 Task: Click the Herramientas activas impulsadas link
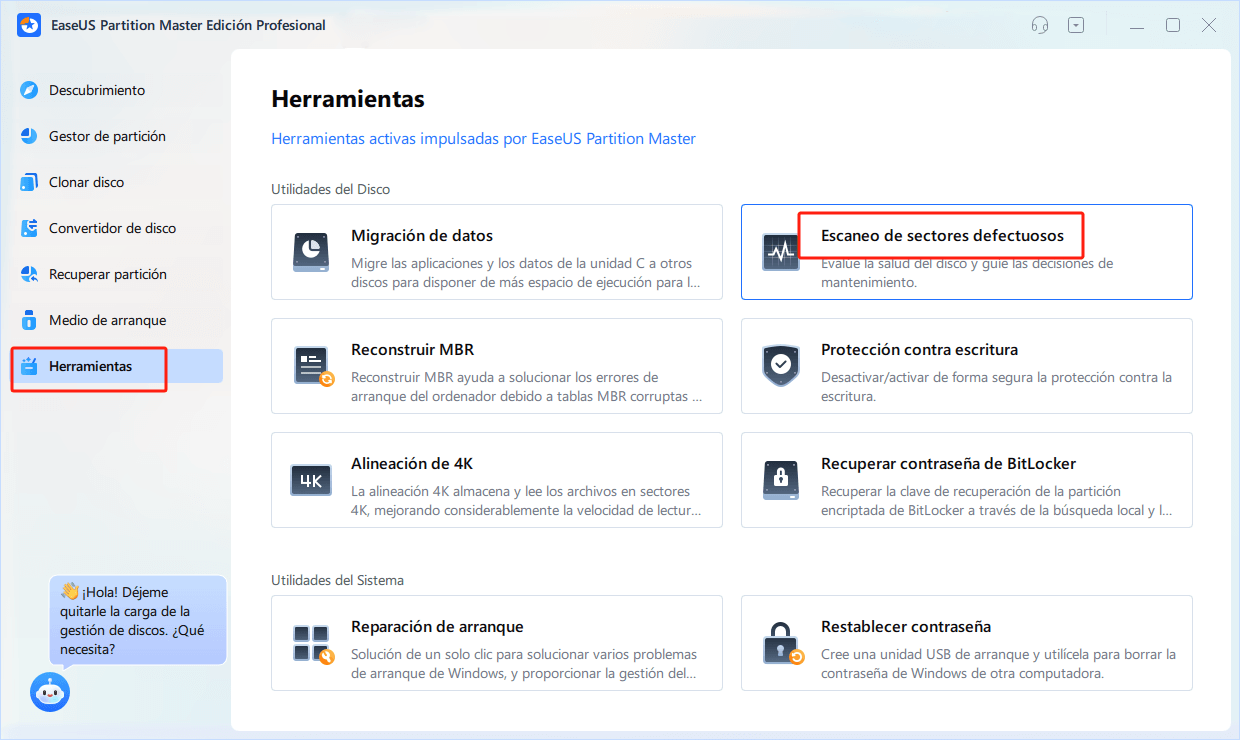[483, 139]
